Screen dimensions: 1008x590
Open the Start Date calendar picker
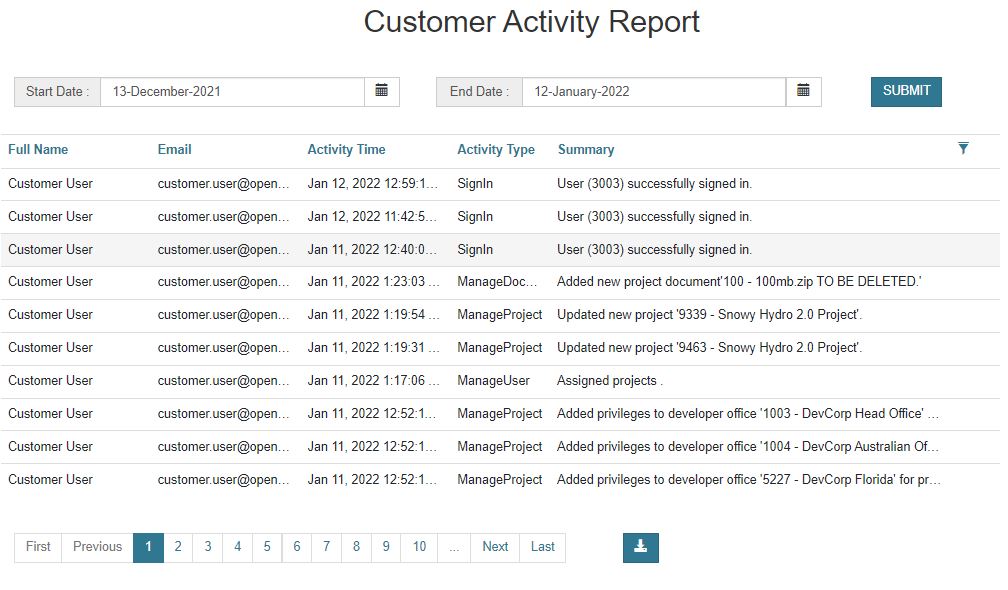pyautogui.click(x=381, y=91)
